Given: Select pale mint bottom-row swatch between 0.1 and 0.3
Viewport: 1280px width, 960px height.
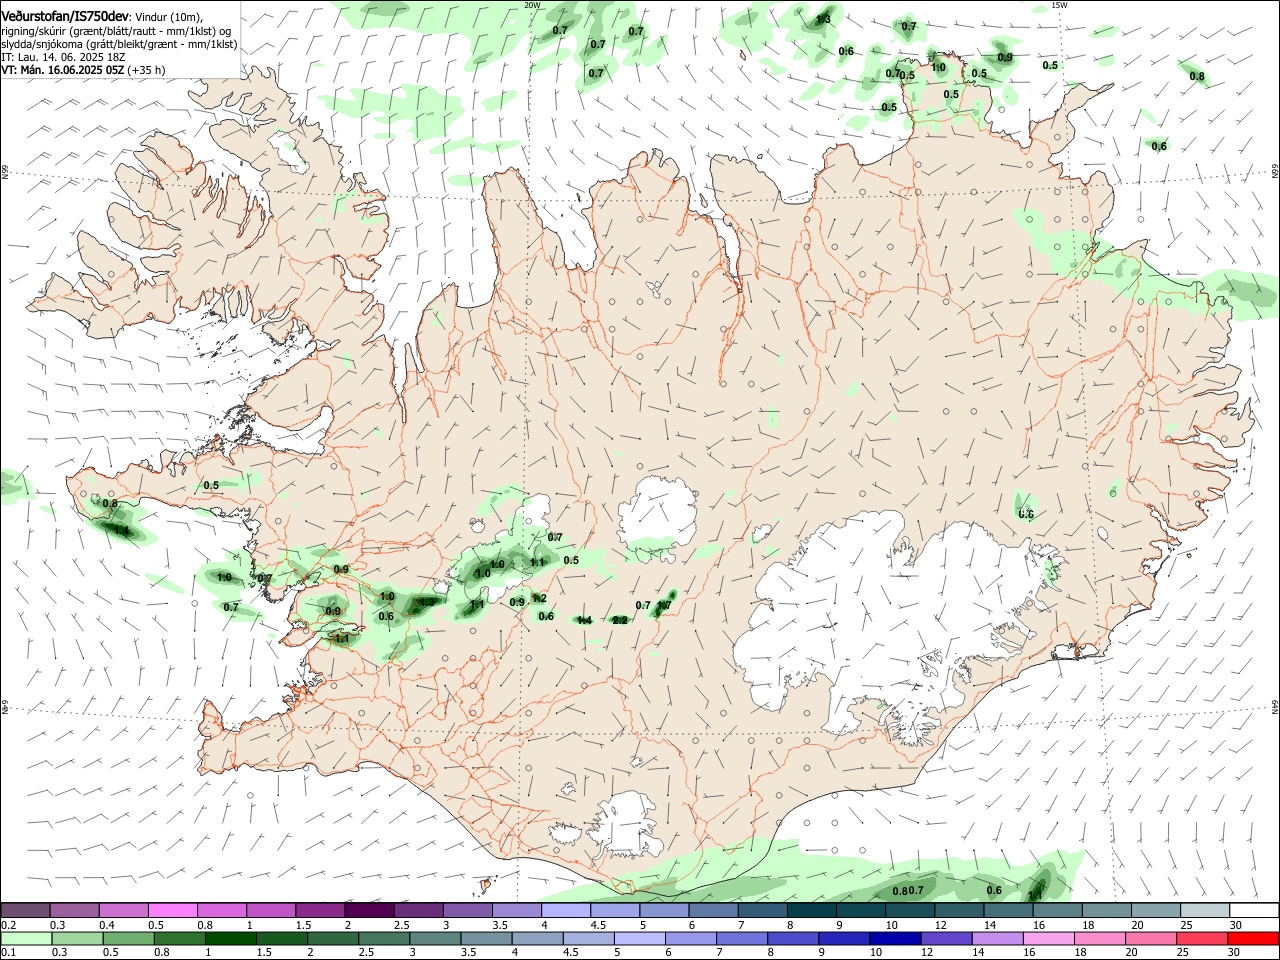Looking at the screenshot, I should (26, 938).
